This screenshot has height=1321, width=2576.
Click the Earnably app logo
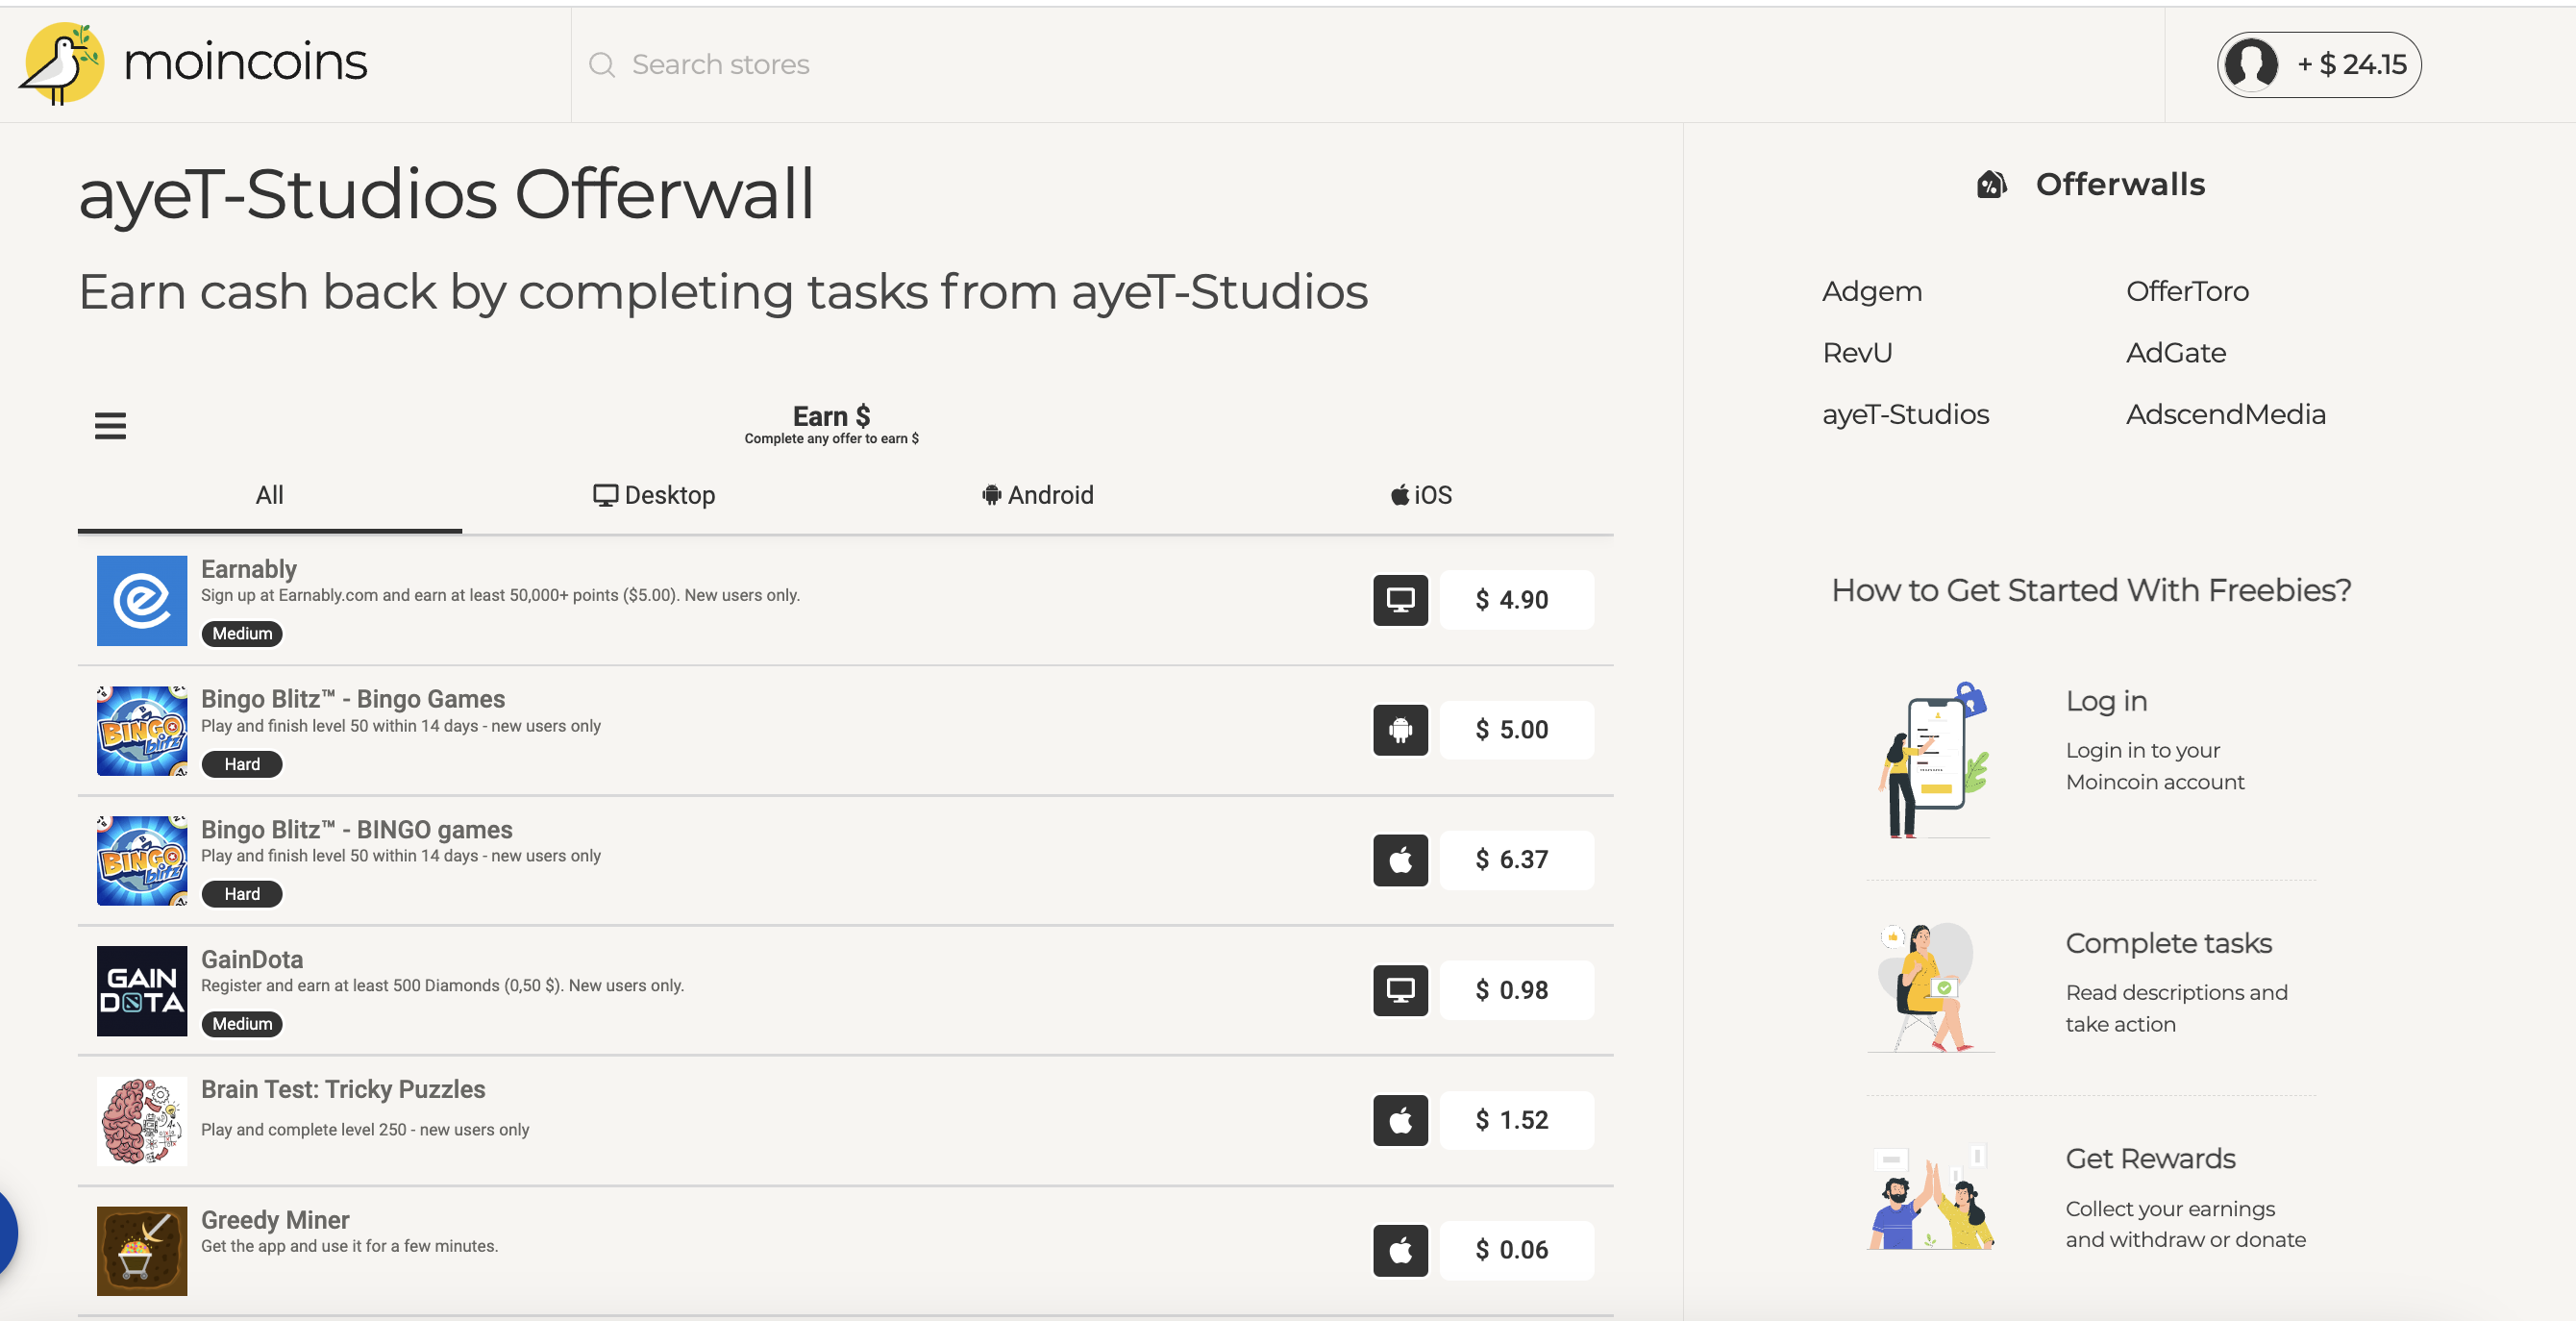coord(142,600)
